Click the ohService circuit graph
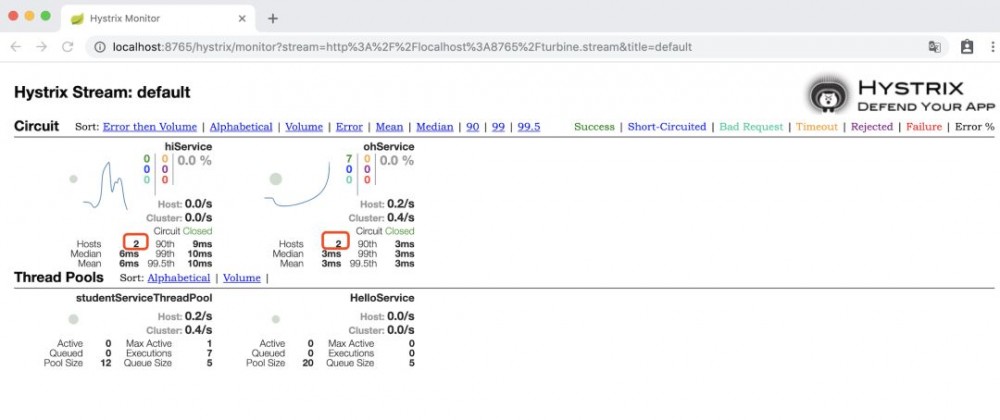Viewport: 1000px width, 420px height. [x=297, y=184]
